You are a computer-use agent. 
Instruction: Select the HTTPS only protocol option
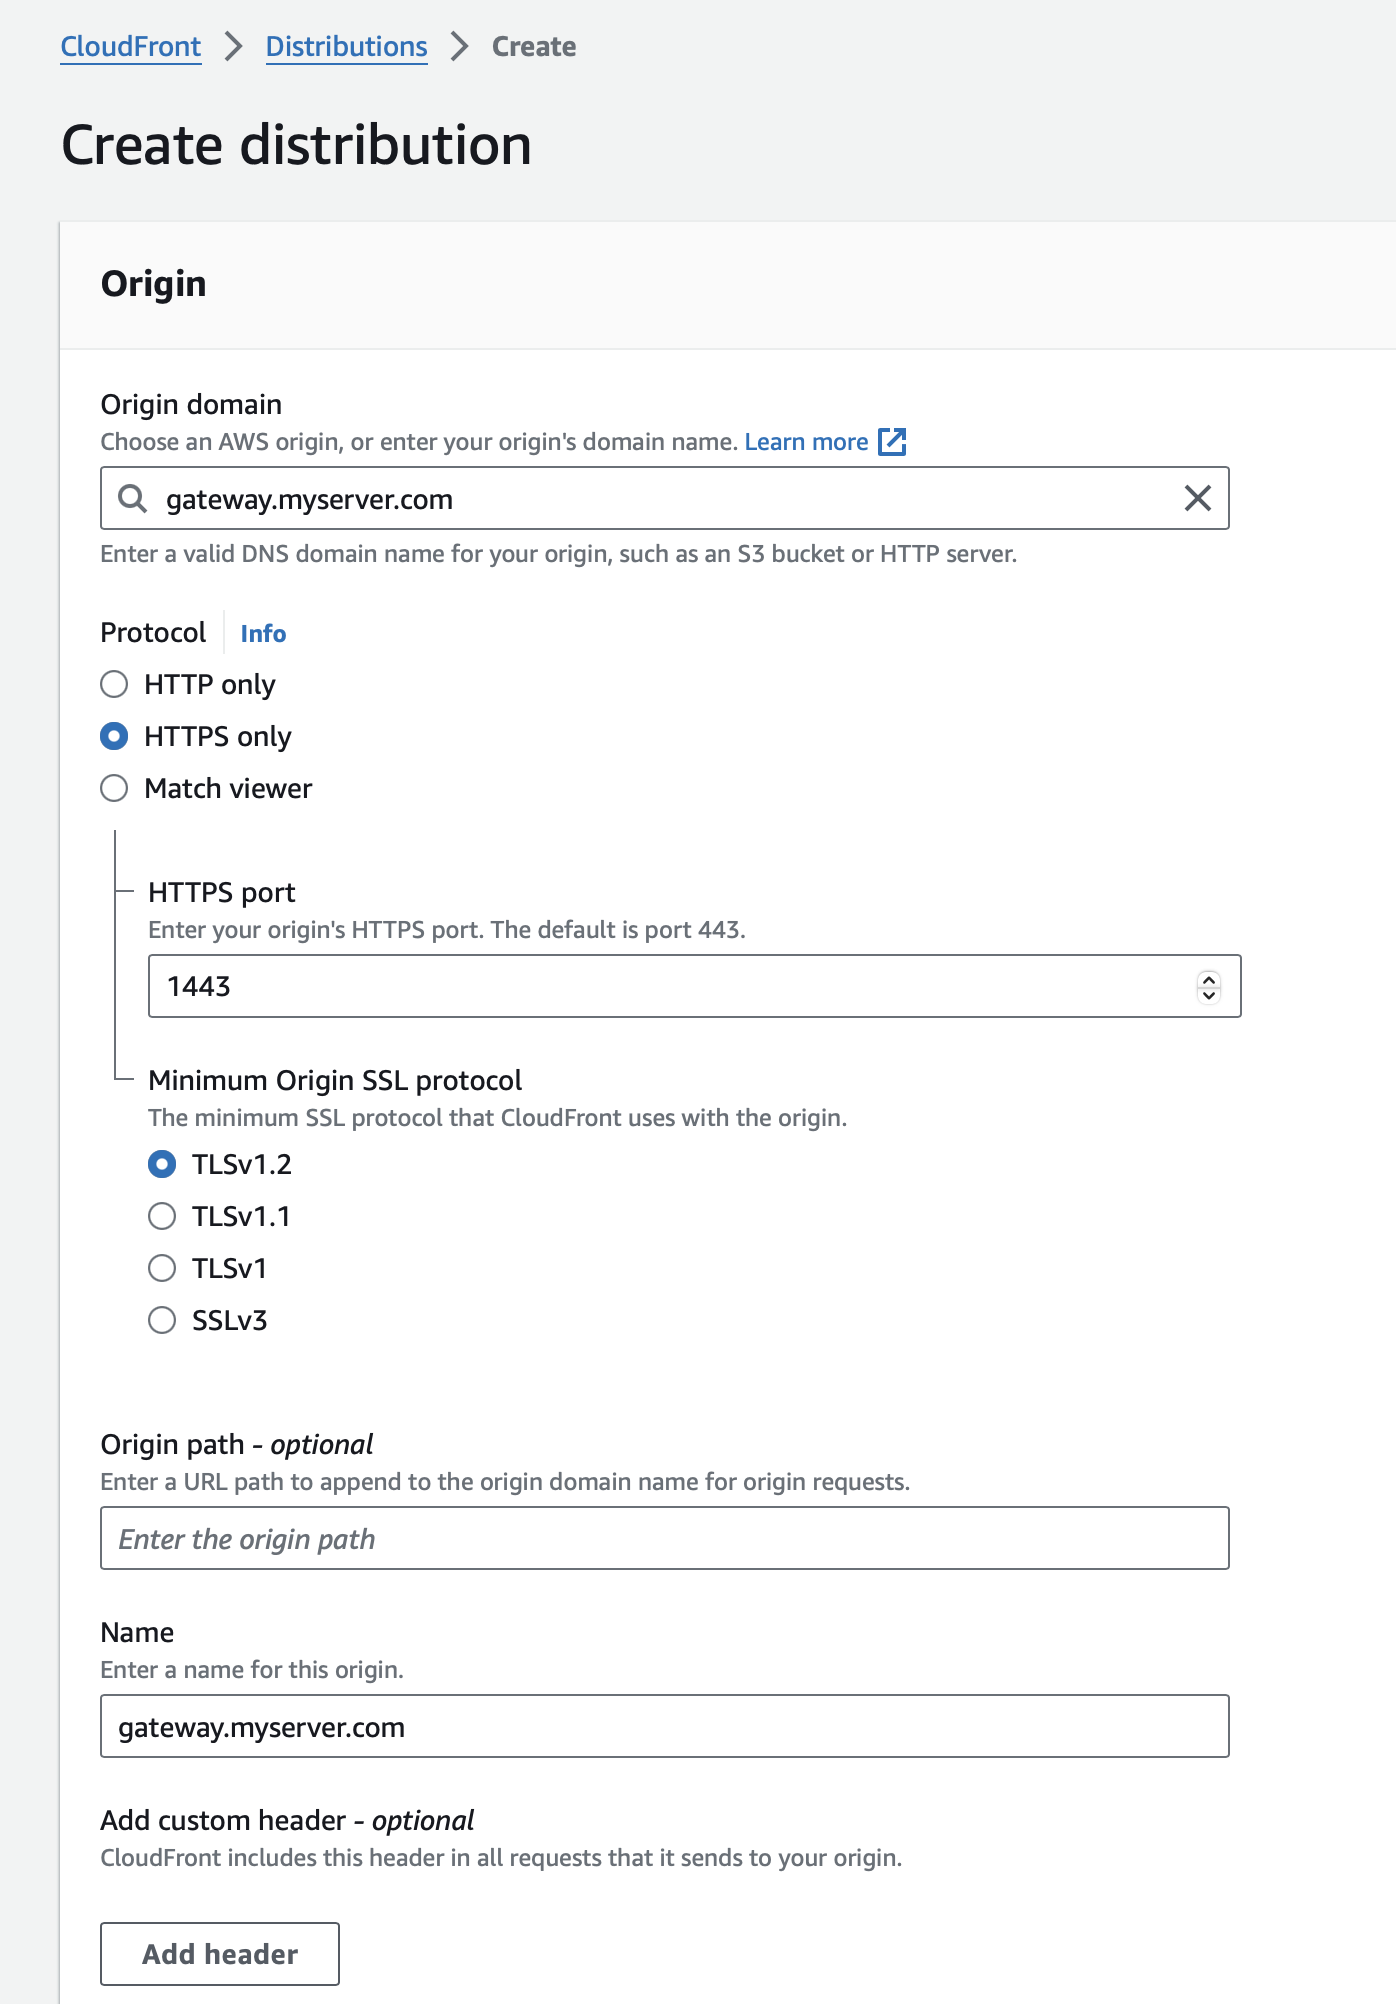click(x=115, y=736)
